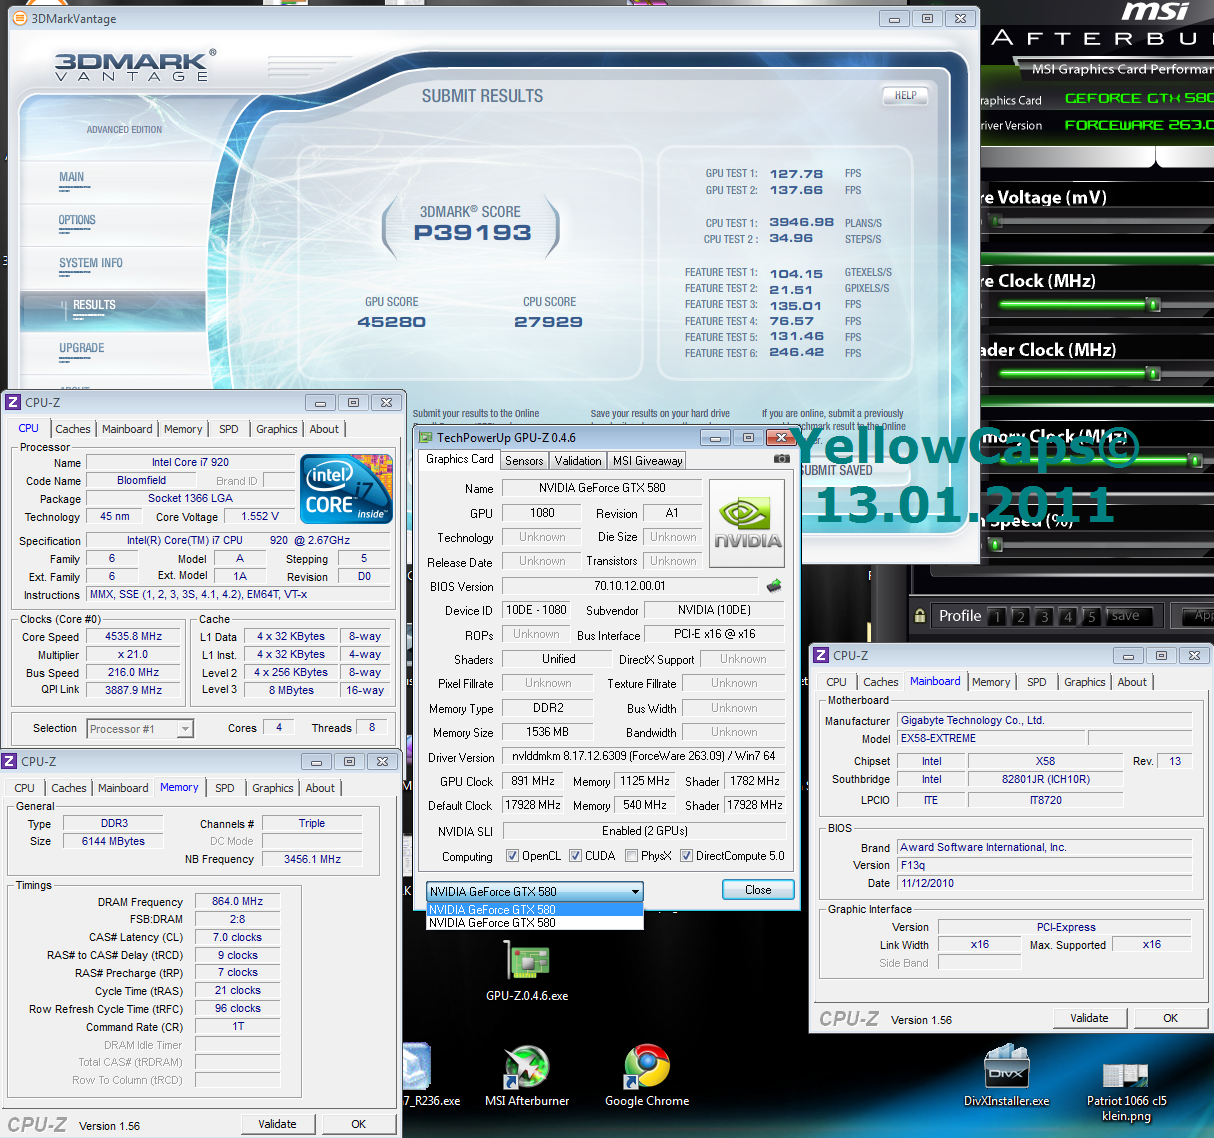Viewport: 1214px width, 1138px height.
Task: Switch to Validation tab in GPU-Z
Action: [x=578, y=461]
